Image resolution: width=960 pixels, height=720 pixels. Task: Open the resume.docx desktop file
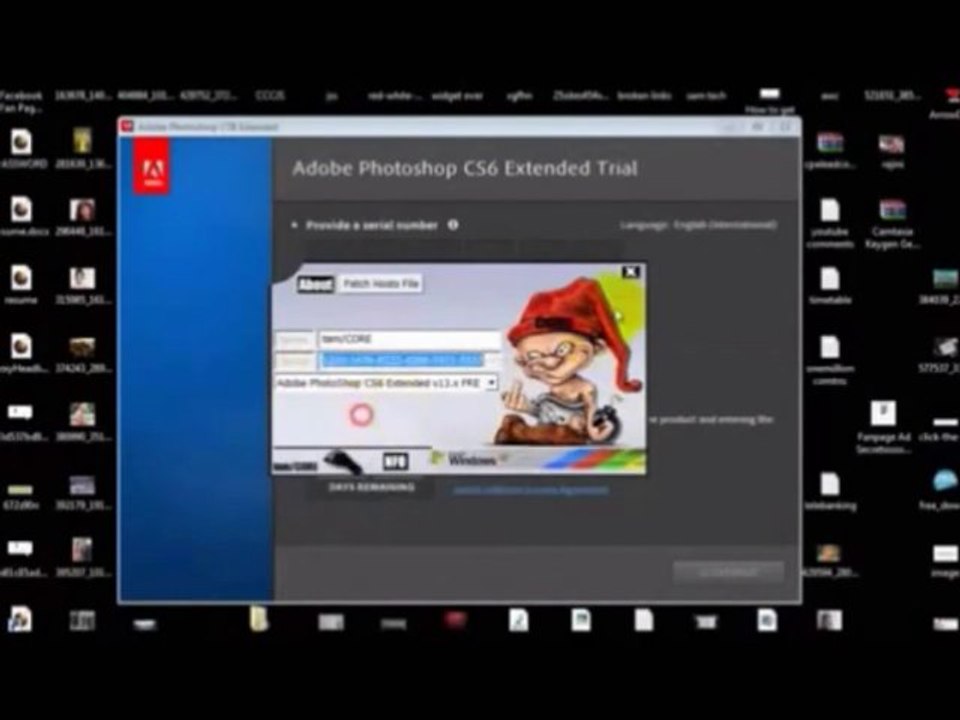tap(21, 217)
